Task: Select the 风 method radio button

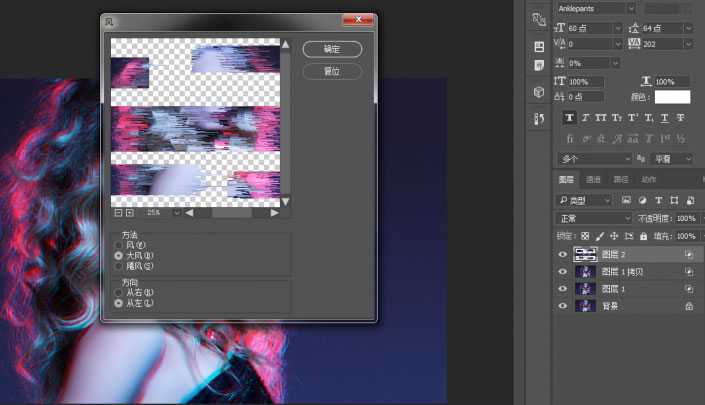Action: tap(120, 245)
